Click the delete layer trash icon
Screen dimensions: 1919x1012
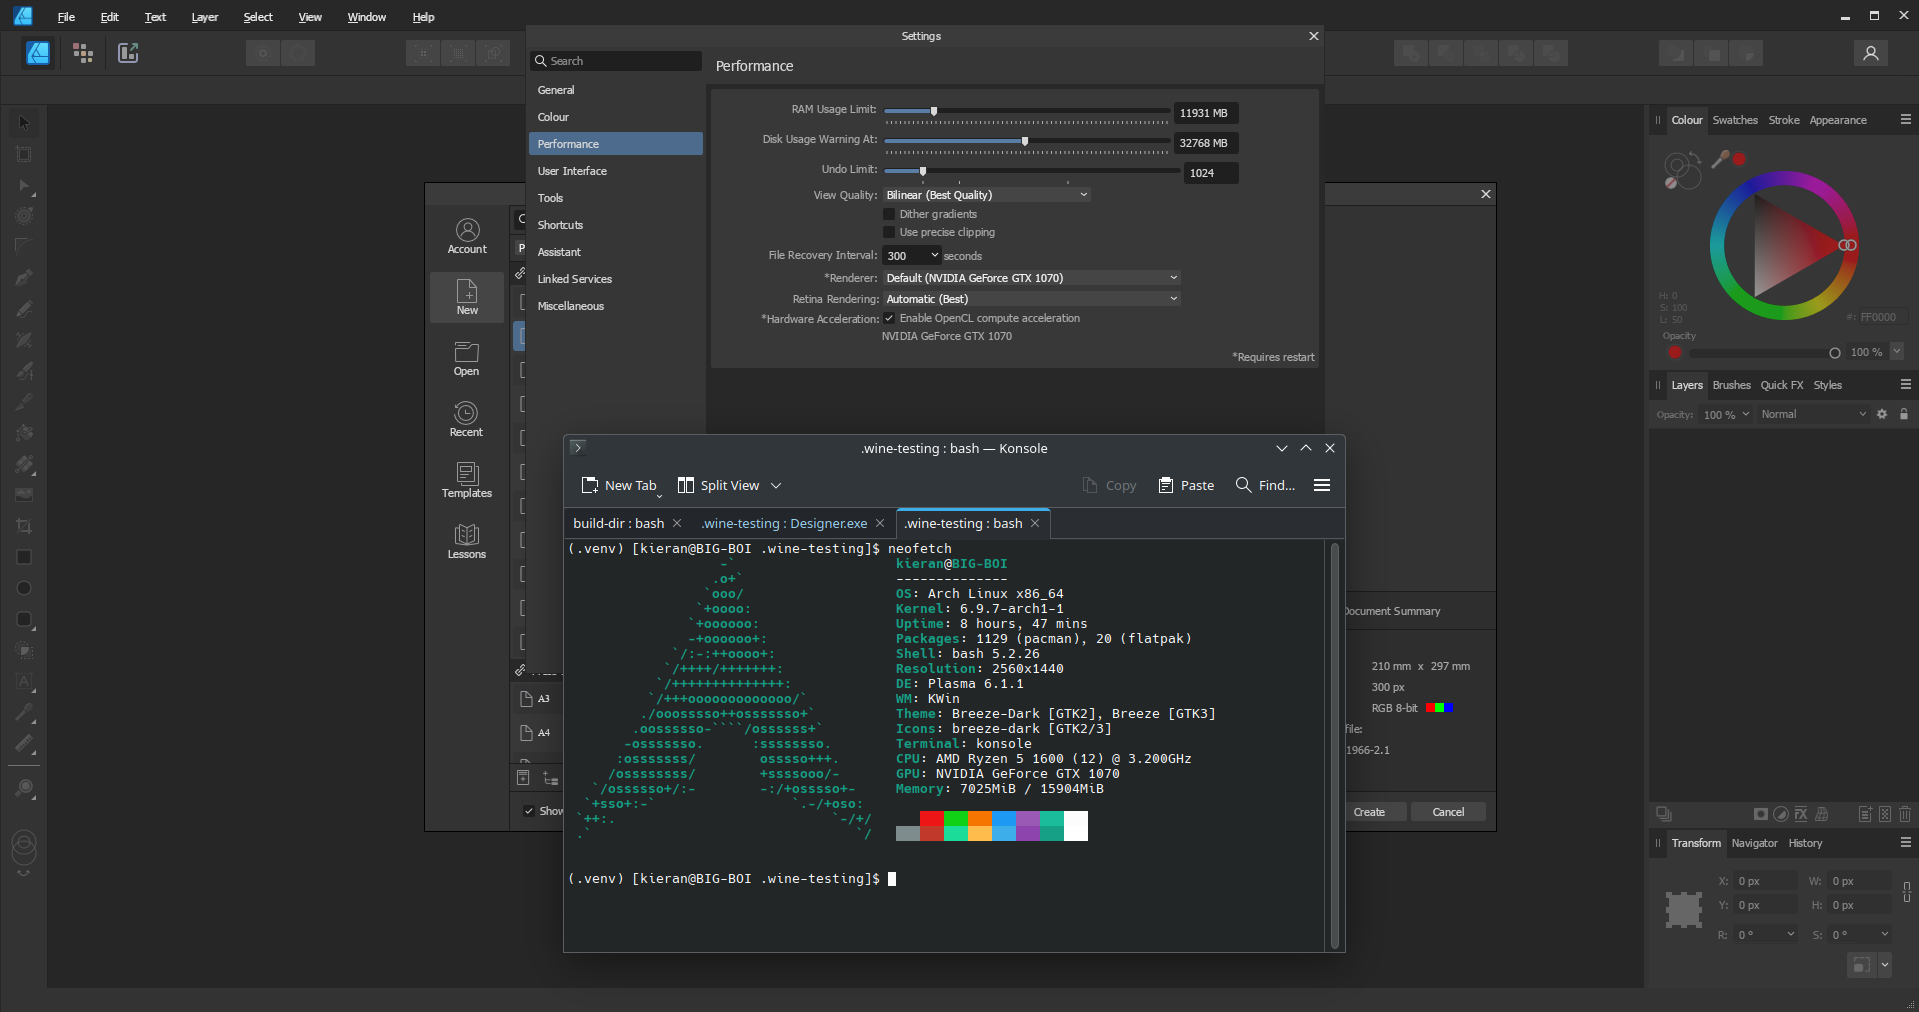pos(1904,814)
